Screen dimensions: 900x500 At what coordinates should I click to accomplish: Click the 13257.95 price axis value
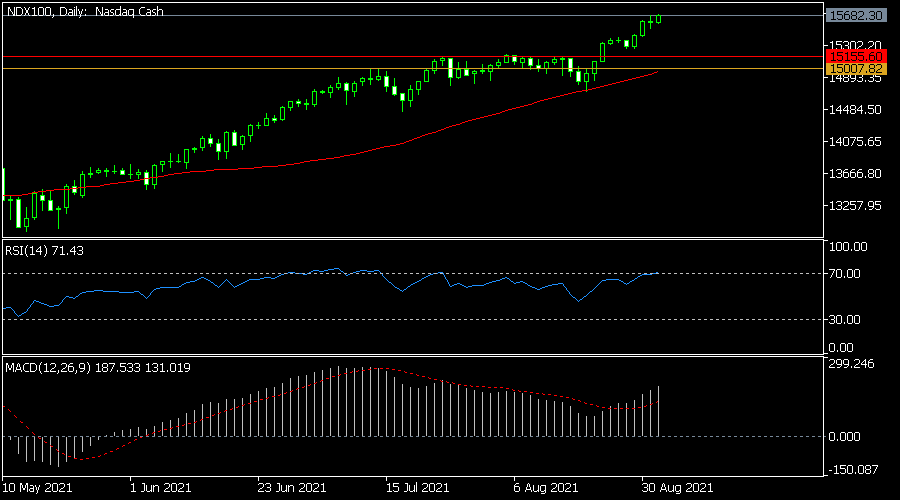point(855,206)
